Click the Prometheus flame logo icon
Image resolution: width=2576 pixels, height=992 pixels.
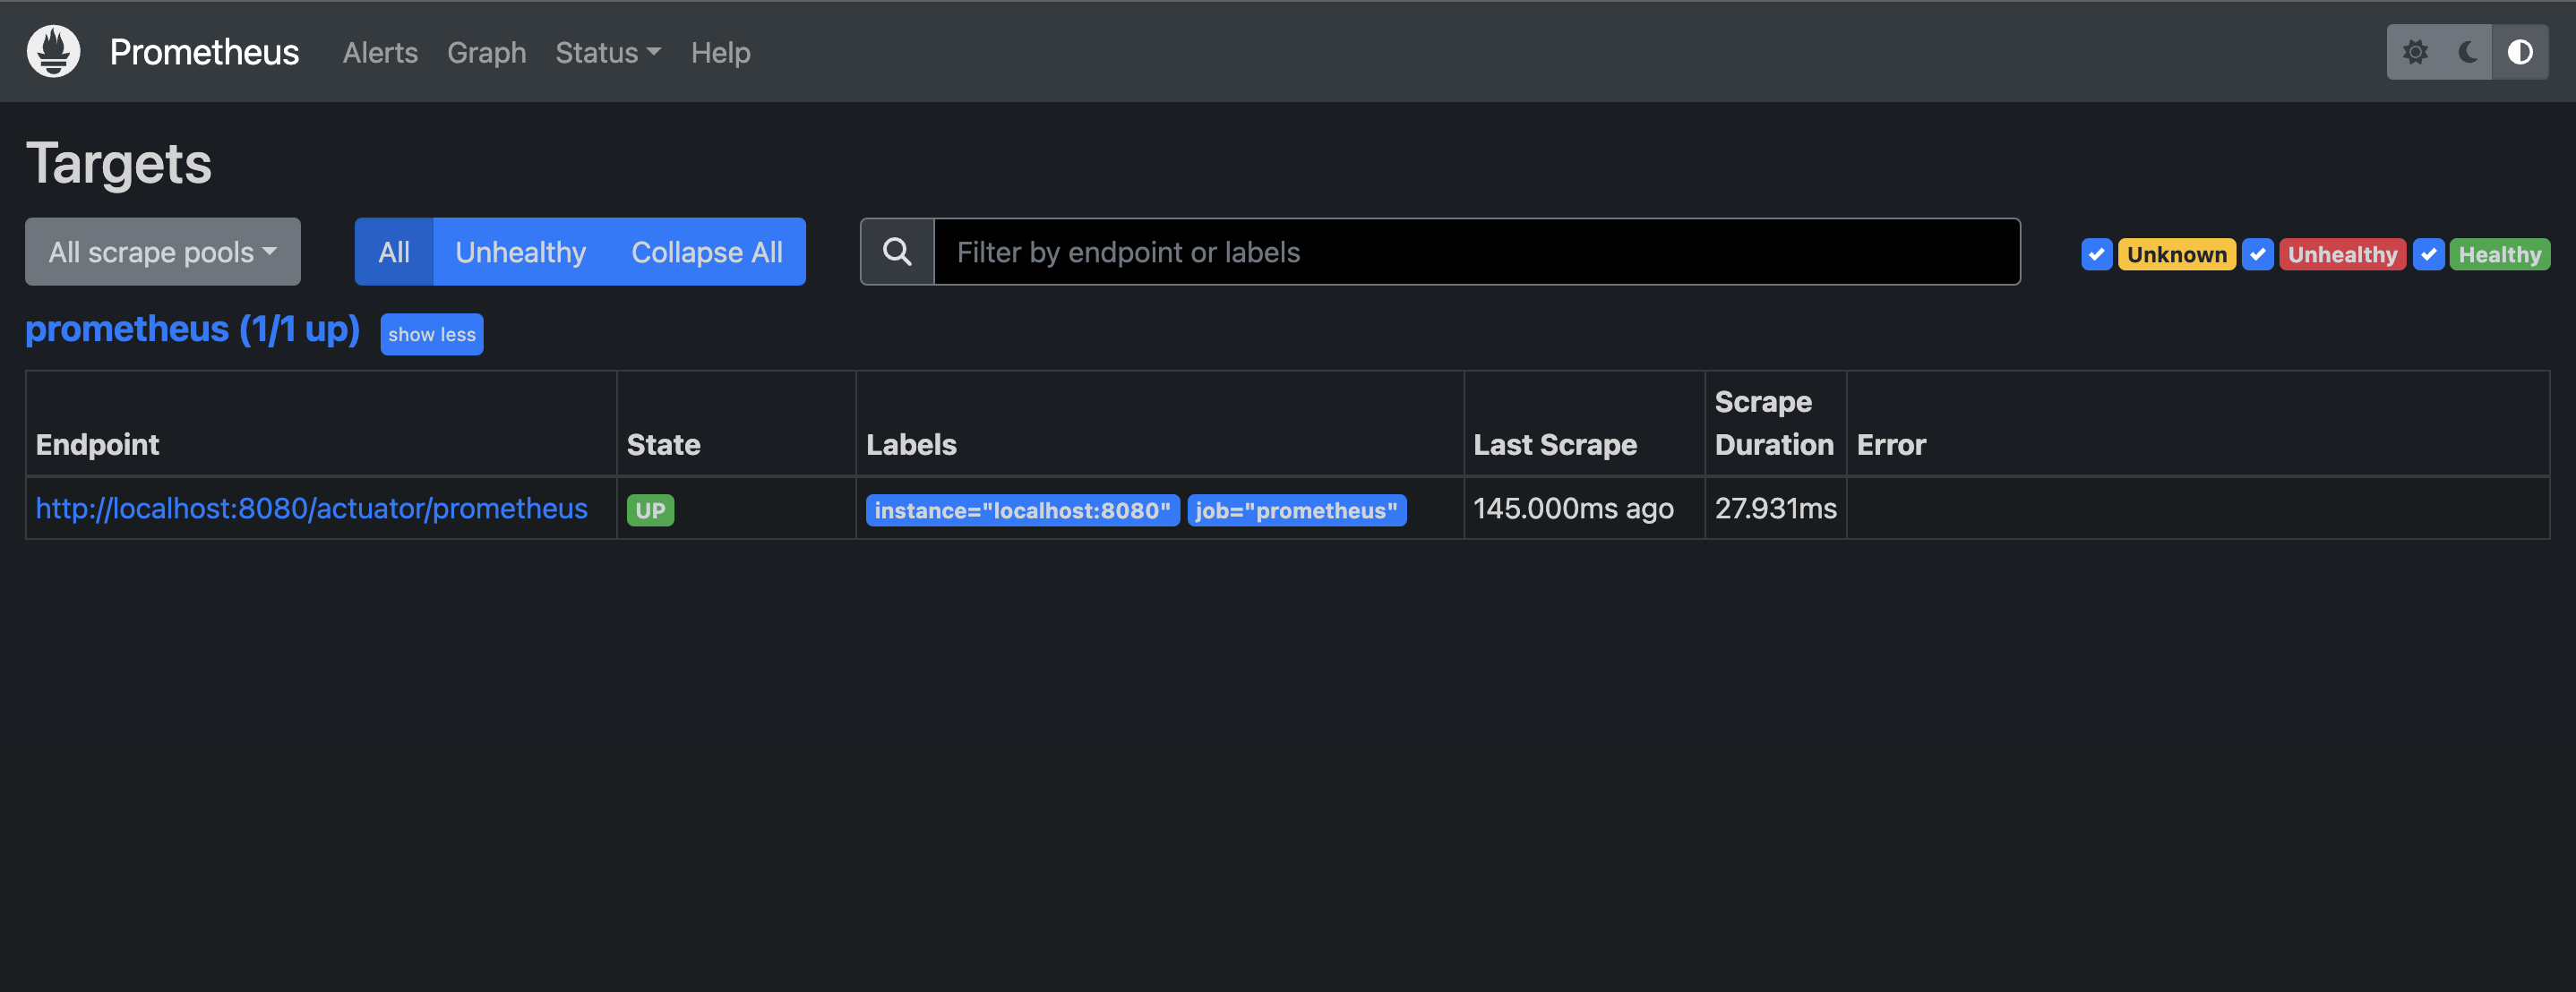pos(53,51)
